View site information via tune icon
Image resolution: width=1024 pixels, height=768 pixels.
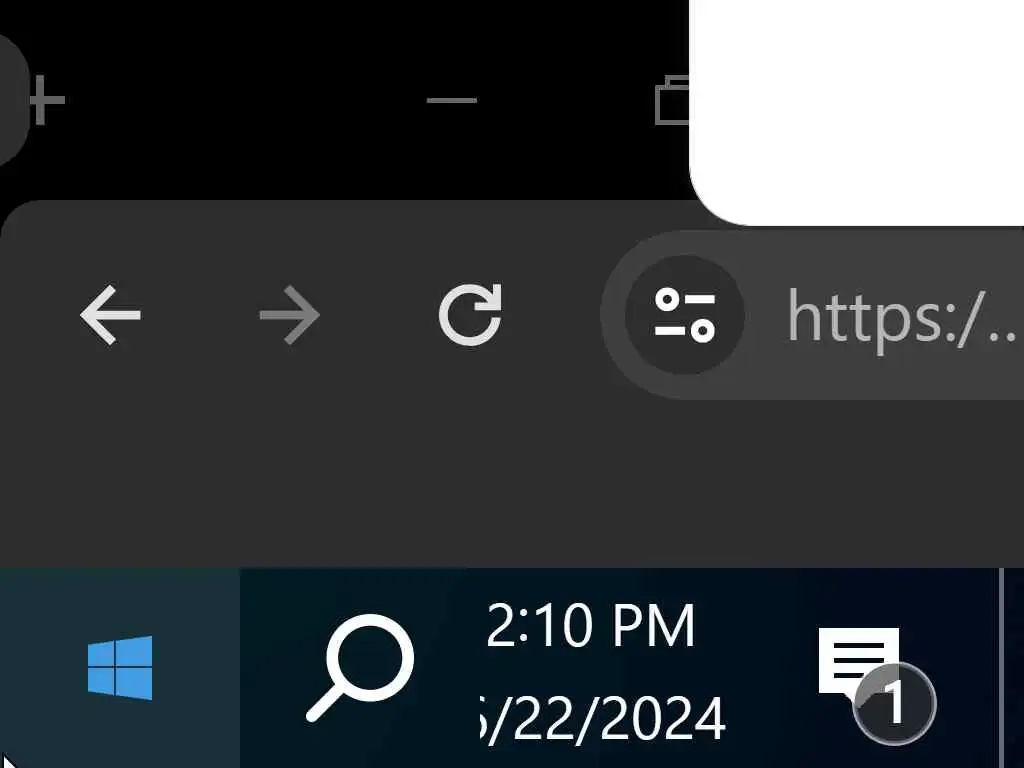point(684,315)
